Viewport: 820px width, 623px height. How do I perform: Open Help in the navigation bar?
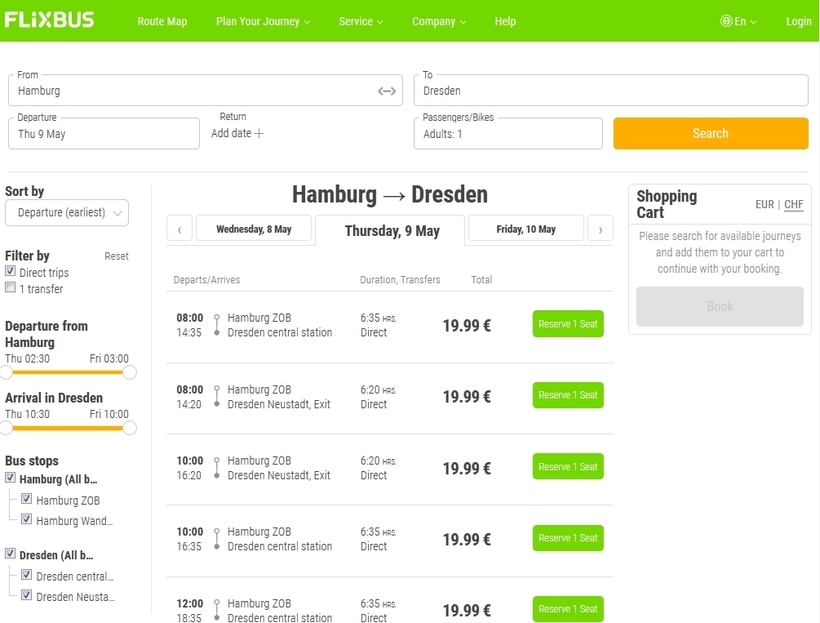[505, 21]
